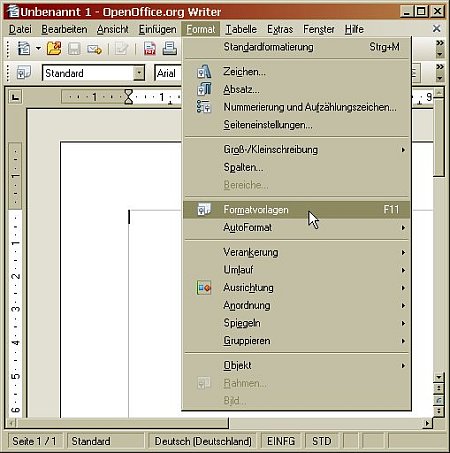Click the vertical scrollbar down arrow
The height and width of the screenshot is (453, 450).
[x=439, y=377]
